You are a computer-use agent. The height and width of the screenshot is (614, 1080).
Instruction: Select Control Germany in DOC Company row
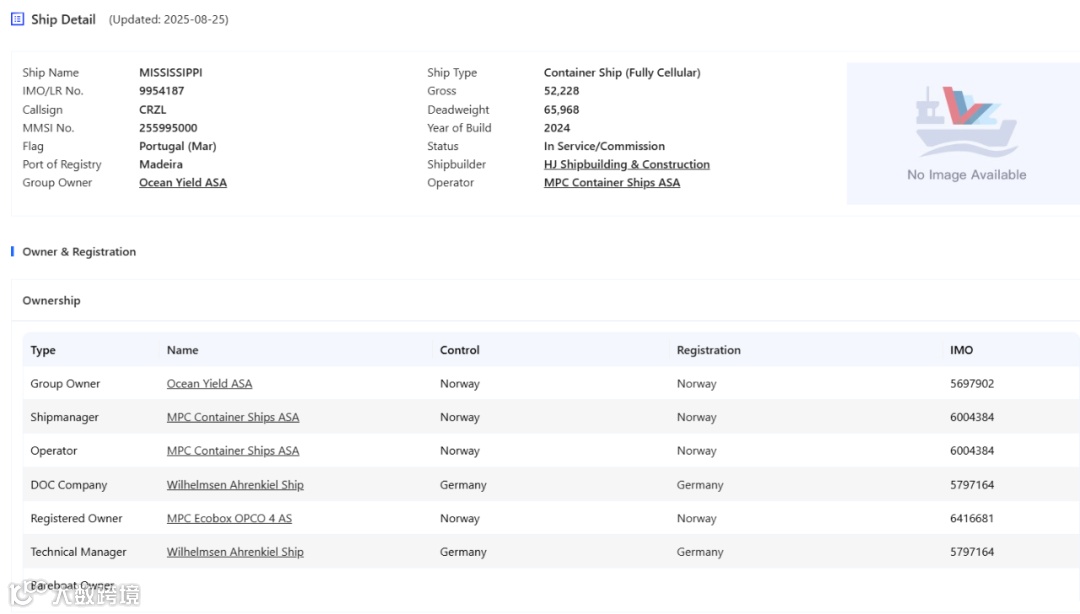[x=464, y=485]
